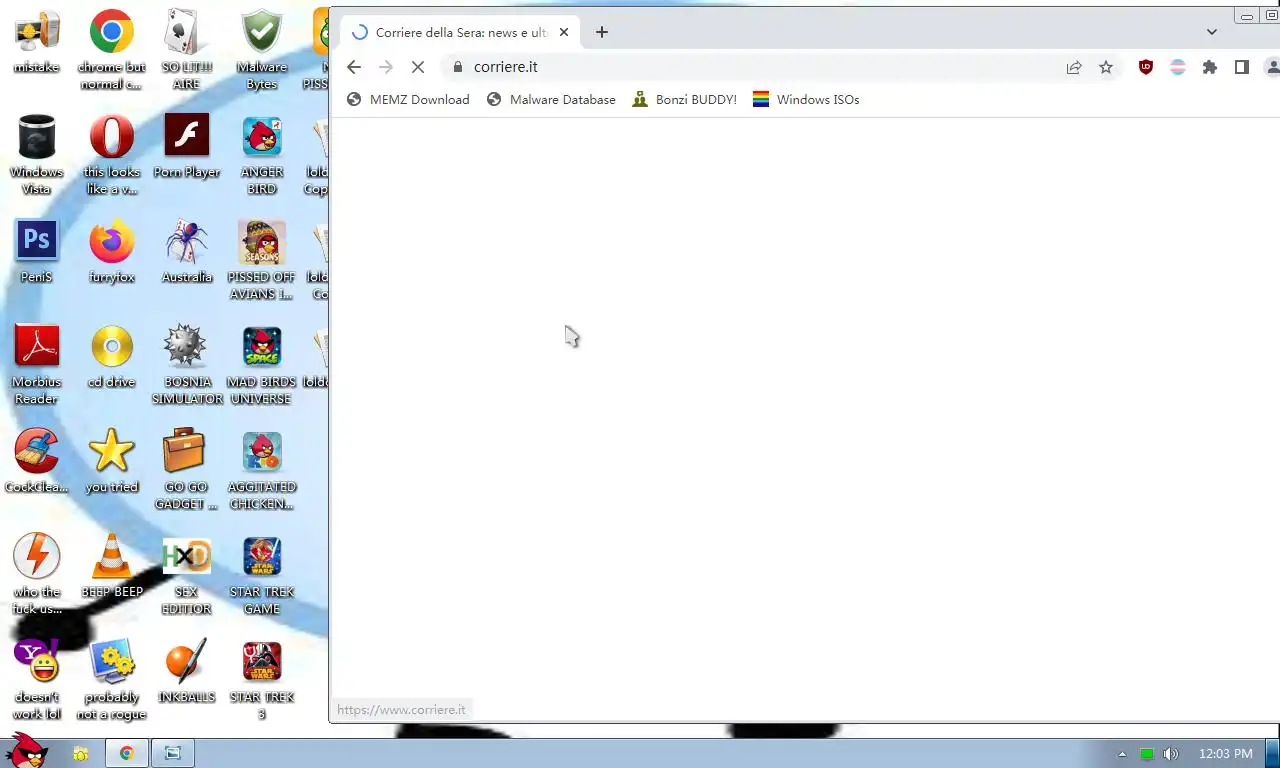The height and width of the screenshot is (768, 1280).
Task: Open the Yahoo 'doesn't work lol' icon
Action: point(37,679)
